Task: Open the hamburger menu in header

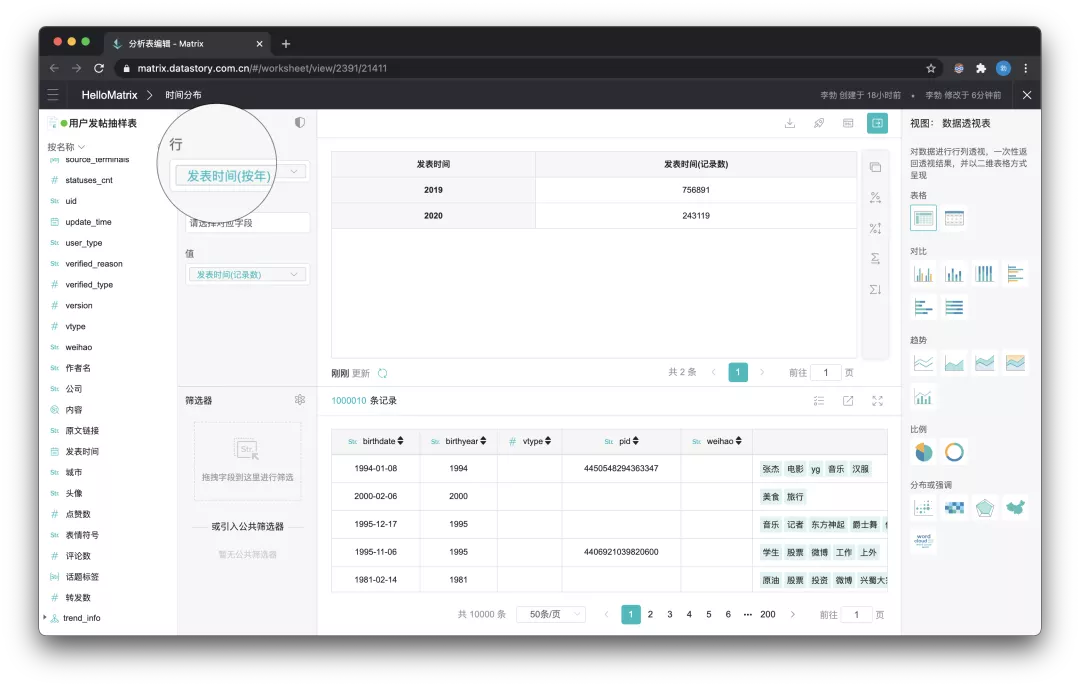Action: 53,95
